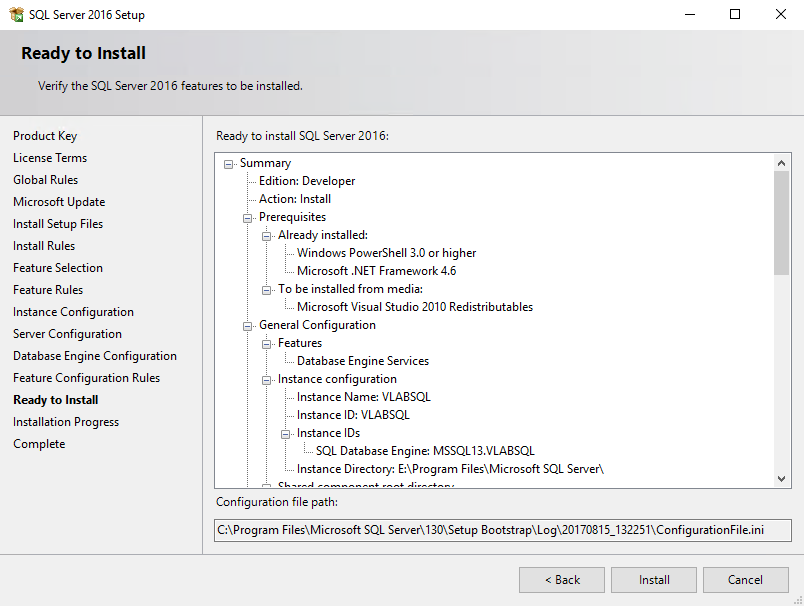804x606 pixels.
Task: Click the SQL Server Setup title bar icon
Action: (x=16, y=14)
